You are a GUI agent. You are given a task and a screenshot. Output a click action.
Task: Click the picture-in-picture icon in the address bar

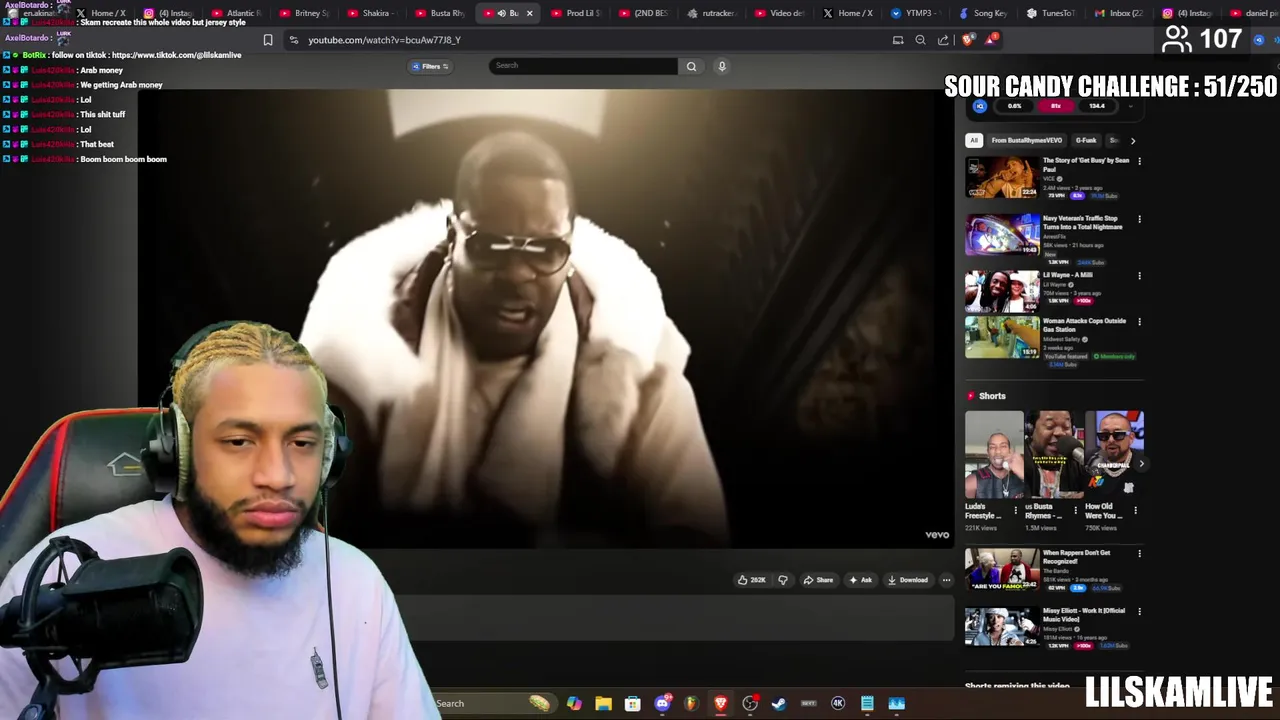click(x=898, y=40)
